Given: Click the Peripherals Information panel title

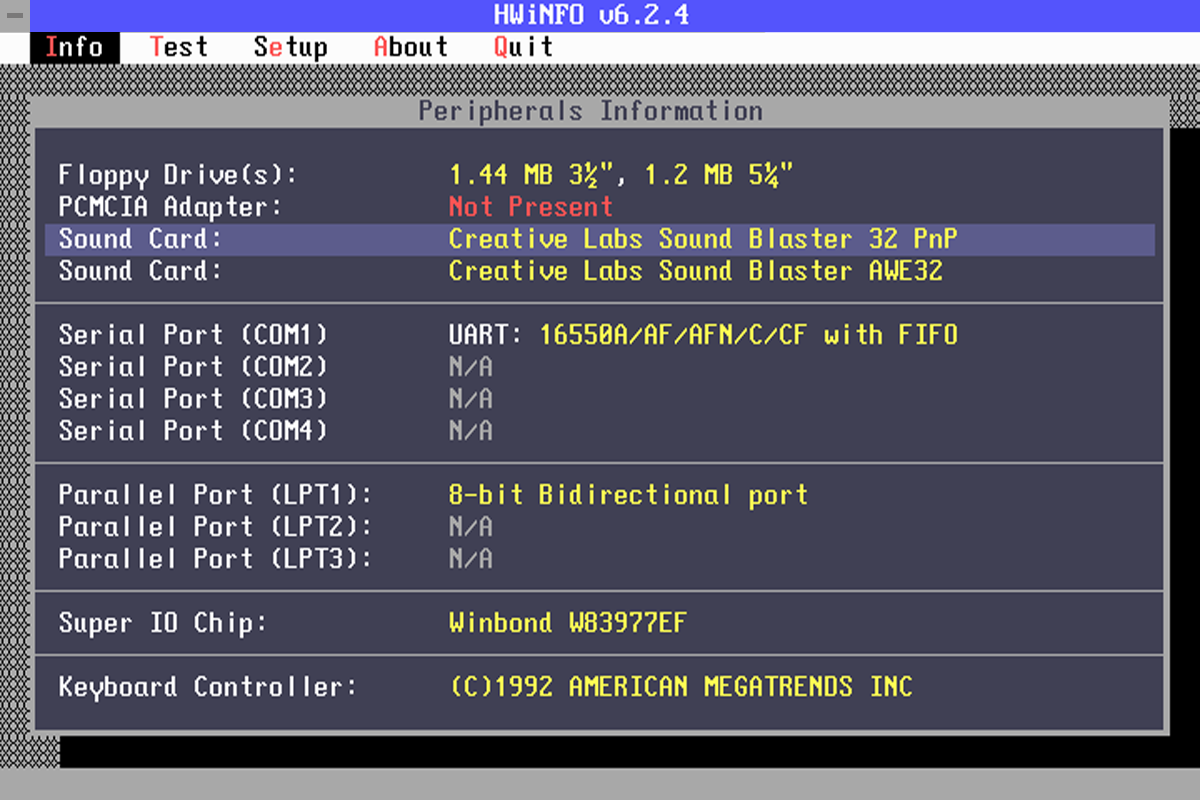Looking at the screenshot, I should point(590,111).
